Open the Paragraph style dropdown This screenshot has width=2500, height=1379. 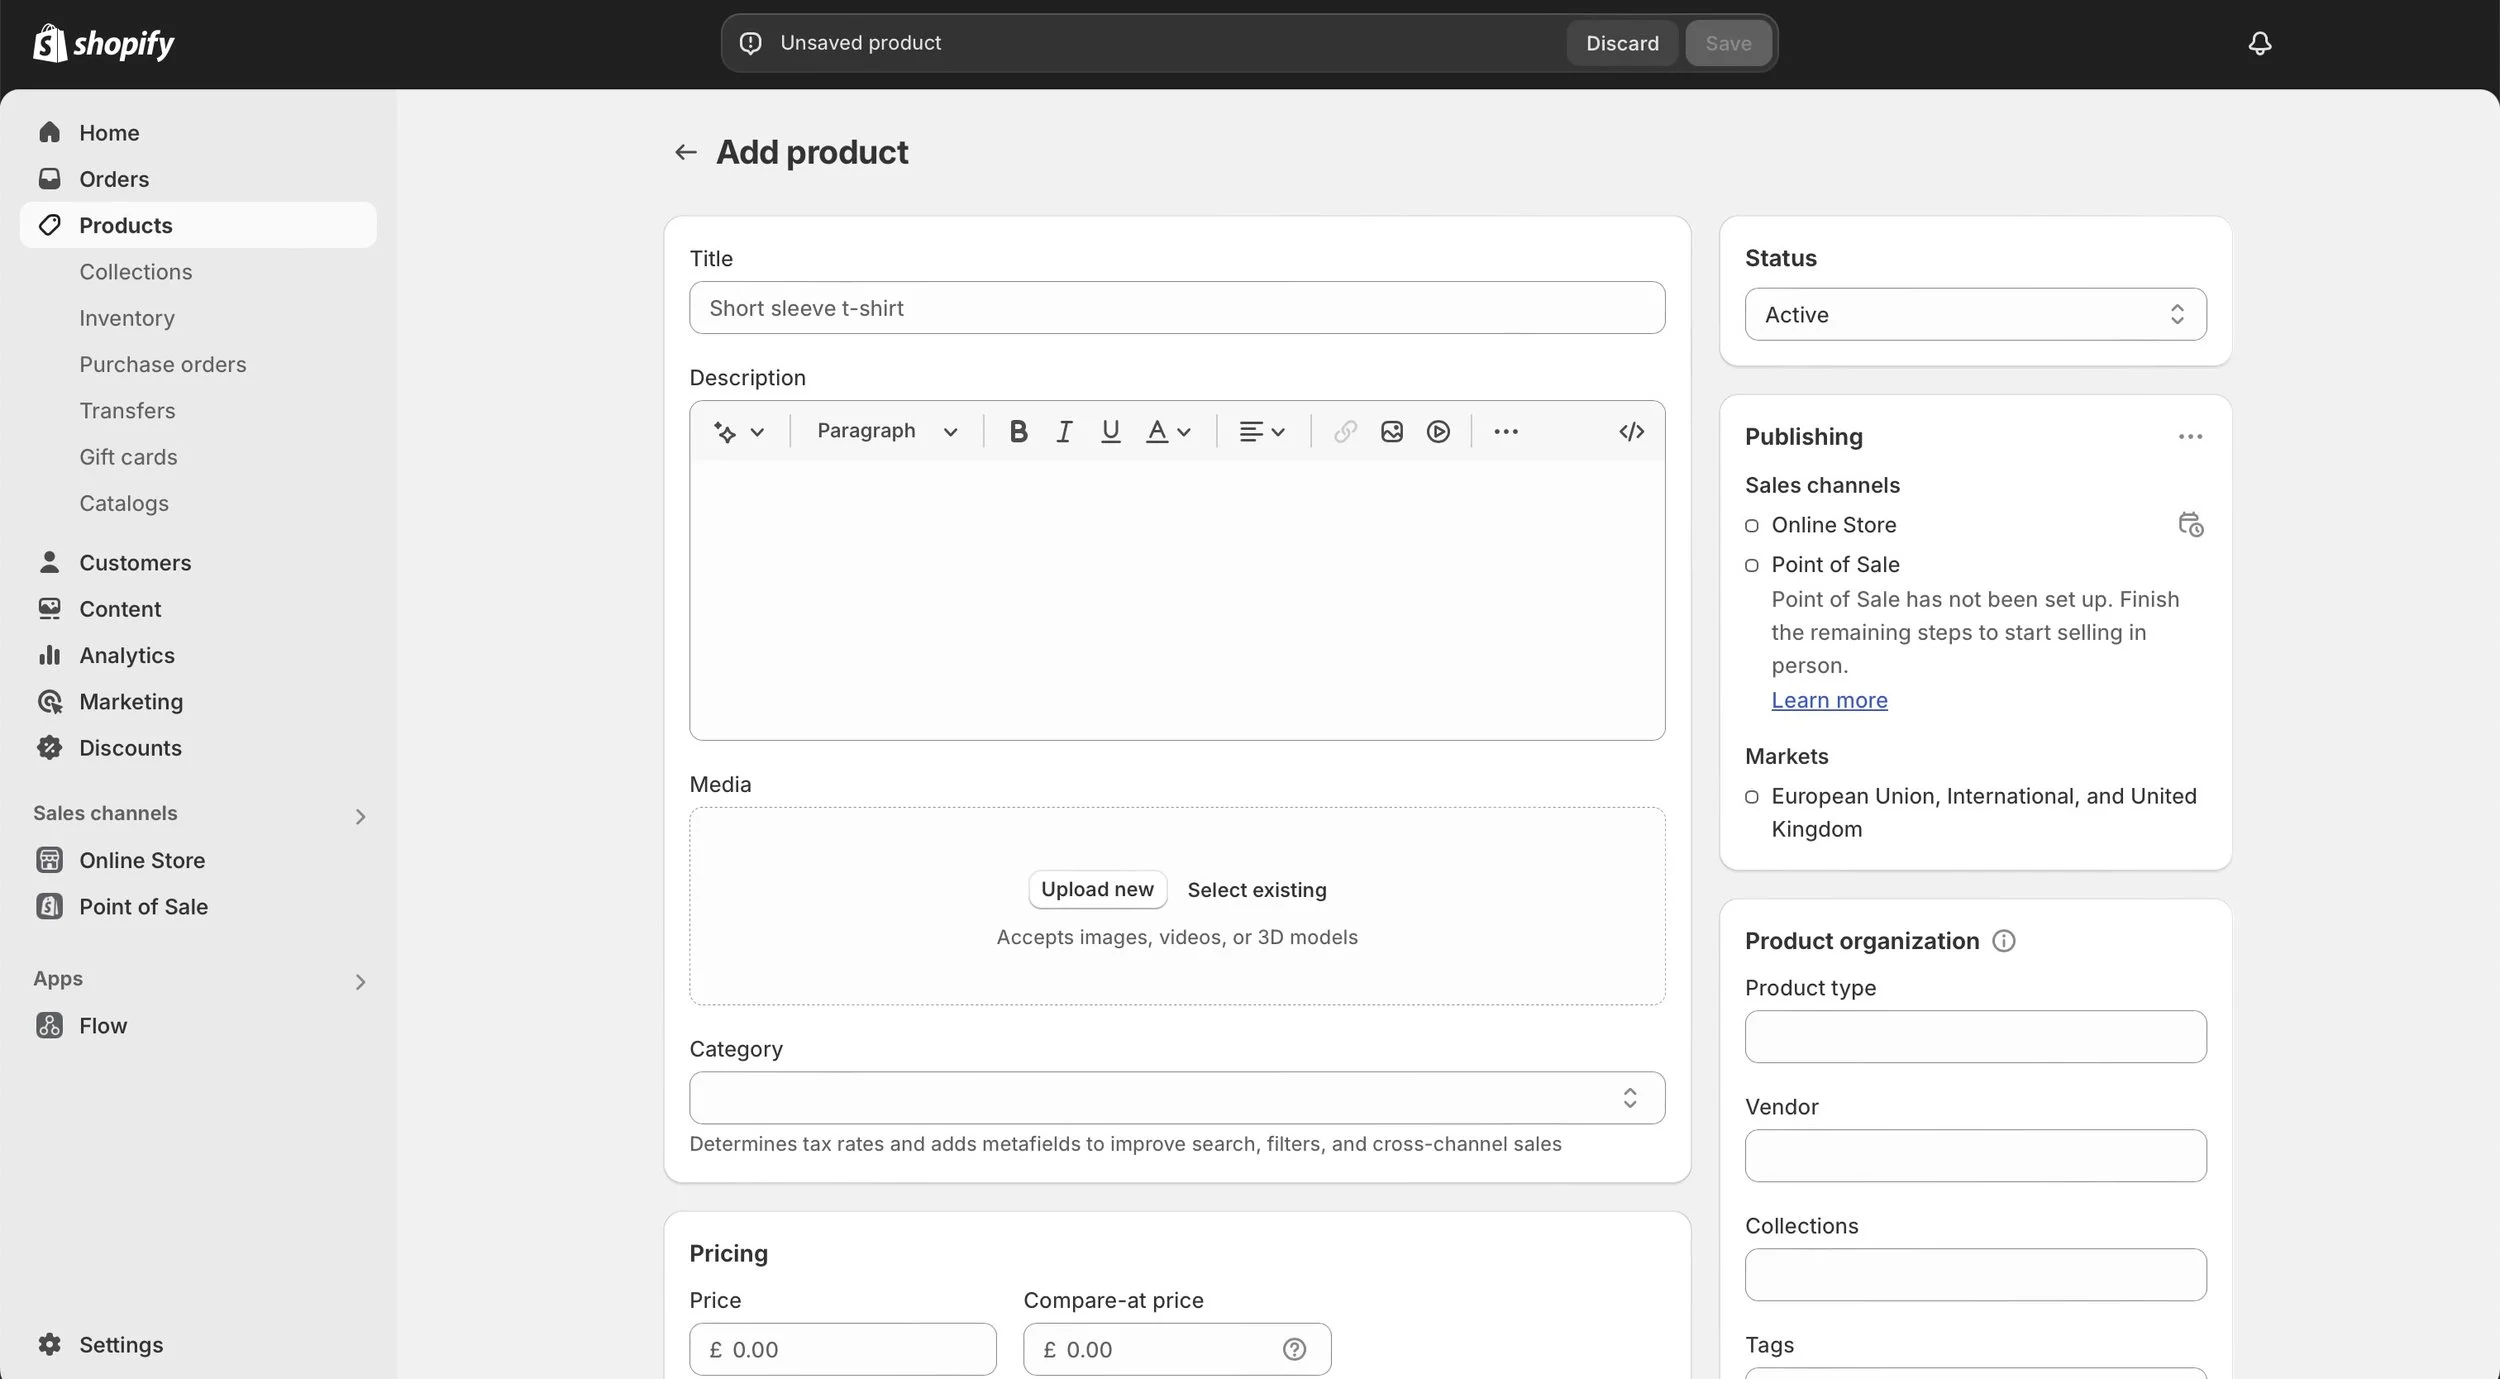click(x=887, y=431)
